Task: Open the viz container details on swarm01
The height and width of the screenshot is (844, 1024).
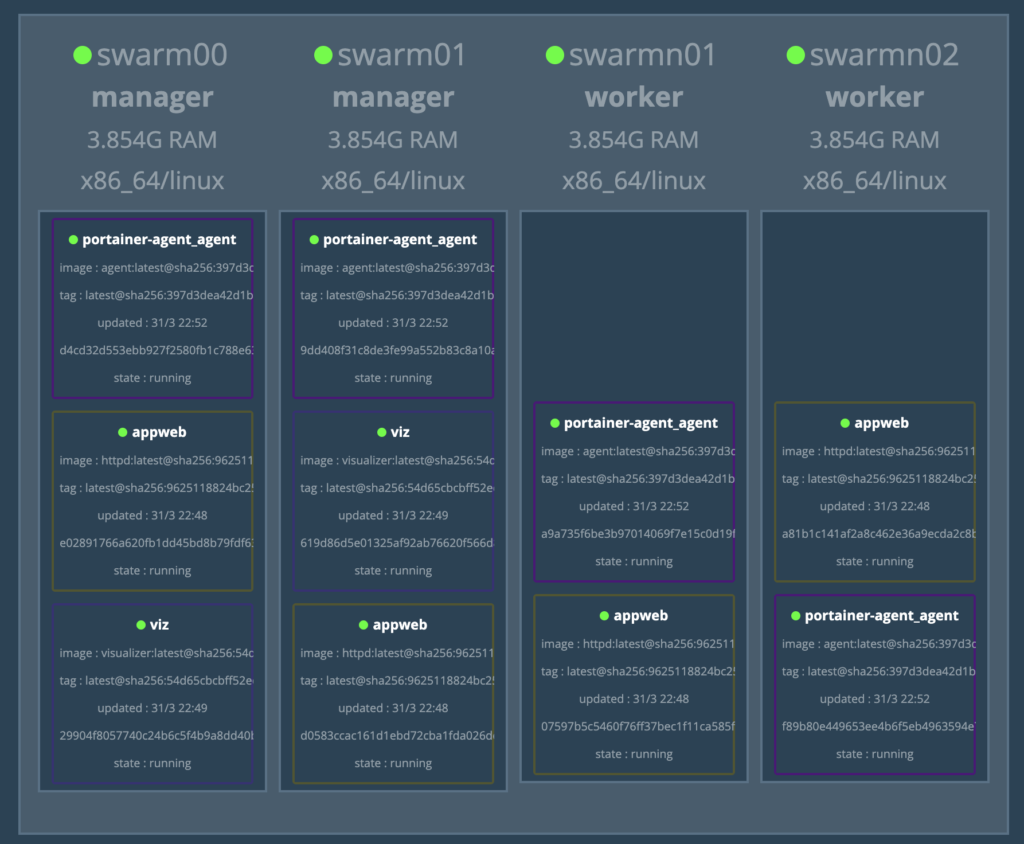Action: tap(393, 500)
